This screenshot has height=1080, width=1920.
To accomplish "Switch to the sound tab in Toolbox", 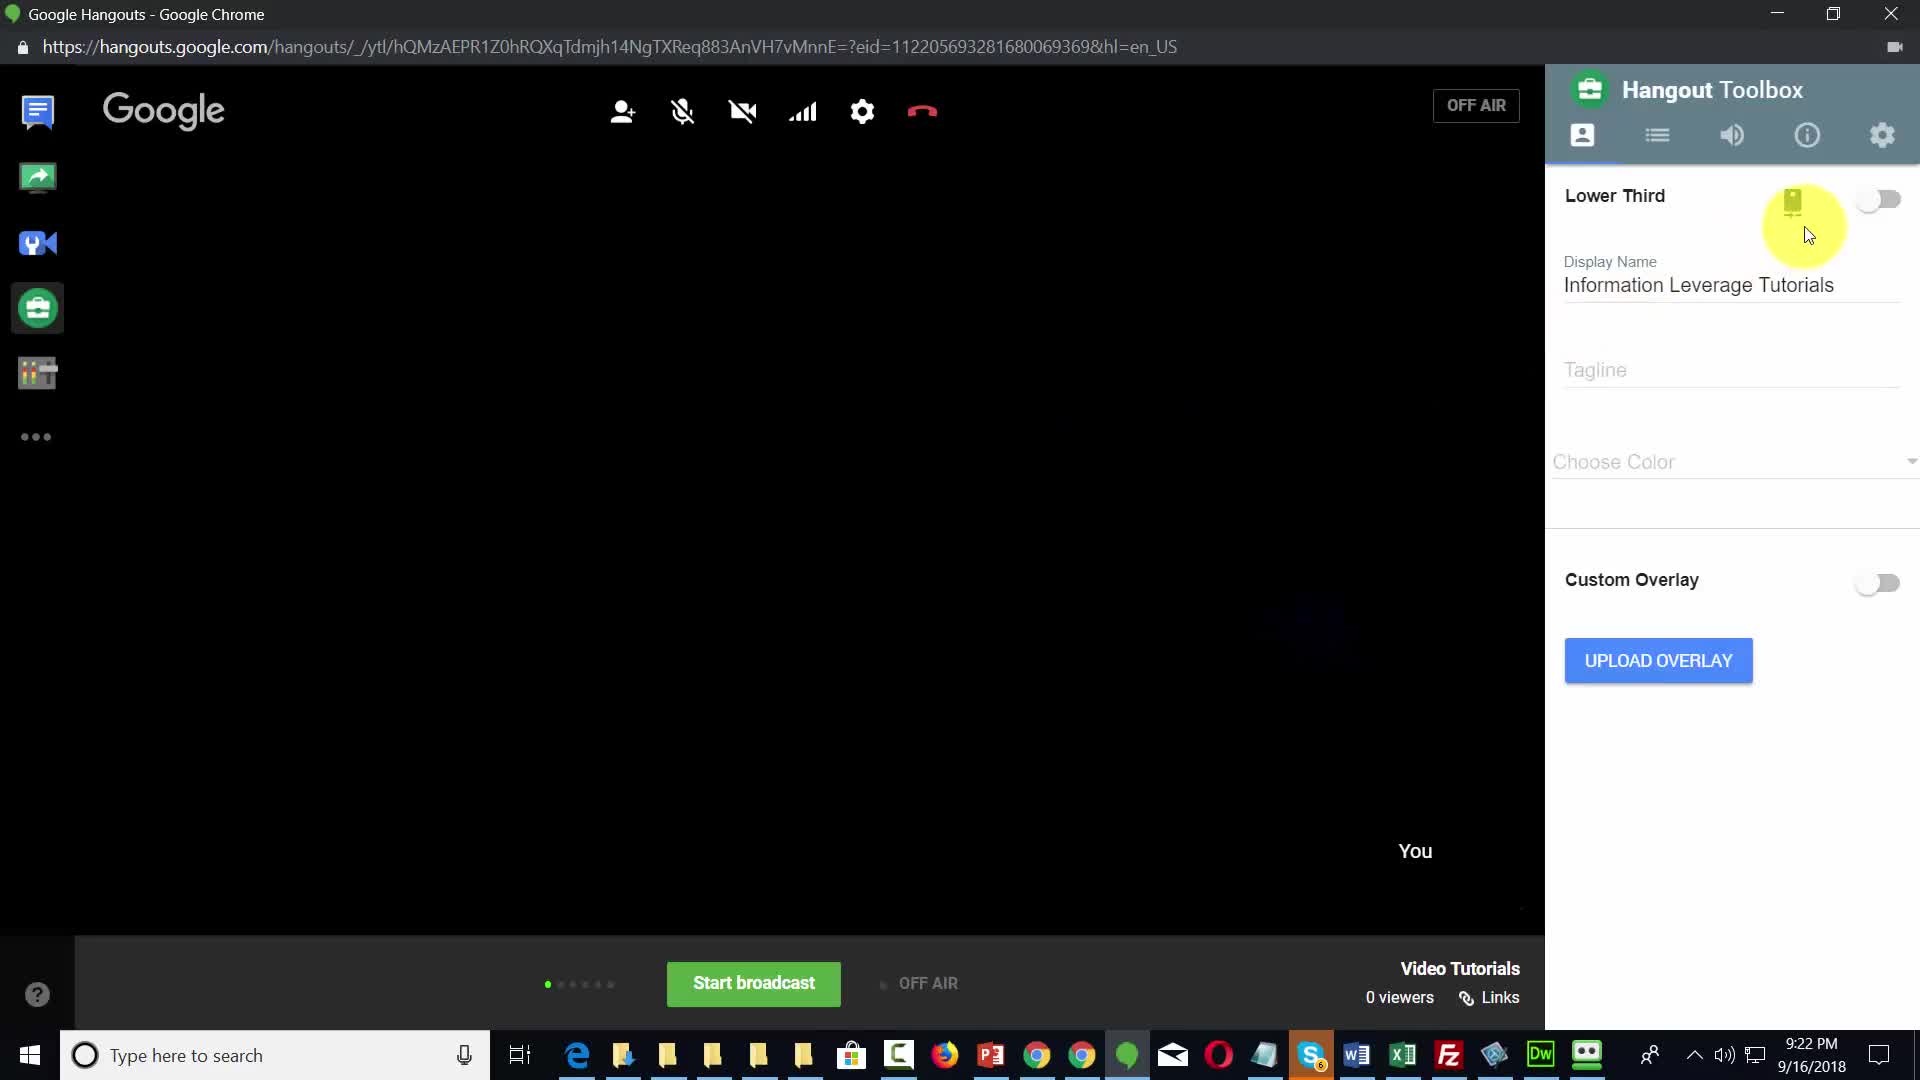I will pos(1732,135).
